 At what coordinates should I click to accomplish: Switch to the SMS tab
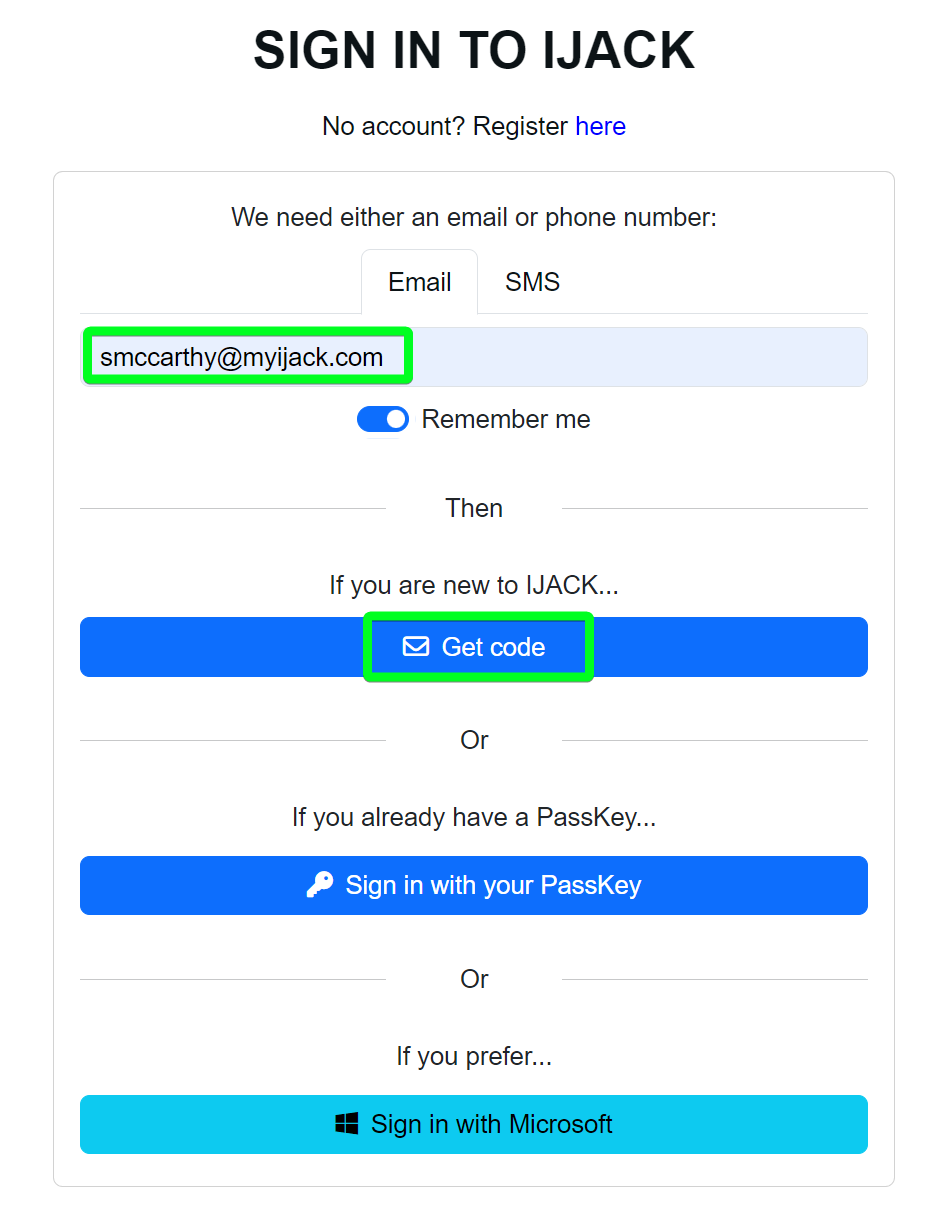[532, 282]
